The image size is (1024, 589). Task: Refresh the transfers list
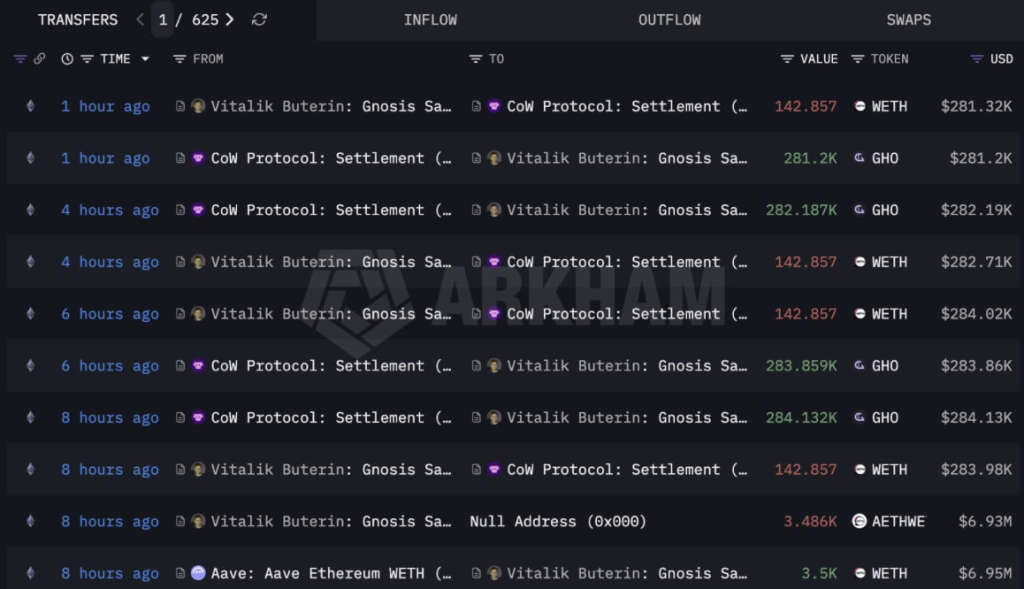(259, 19)
